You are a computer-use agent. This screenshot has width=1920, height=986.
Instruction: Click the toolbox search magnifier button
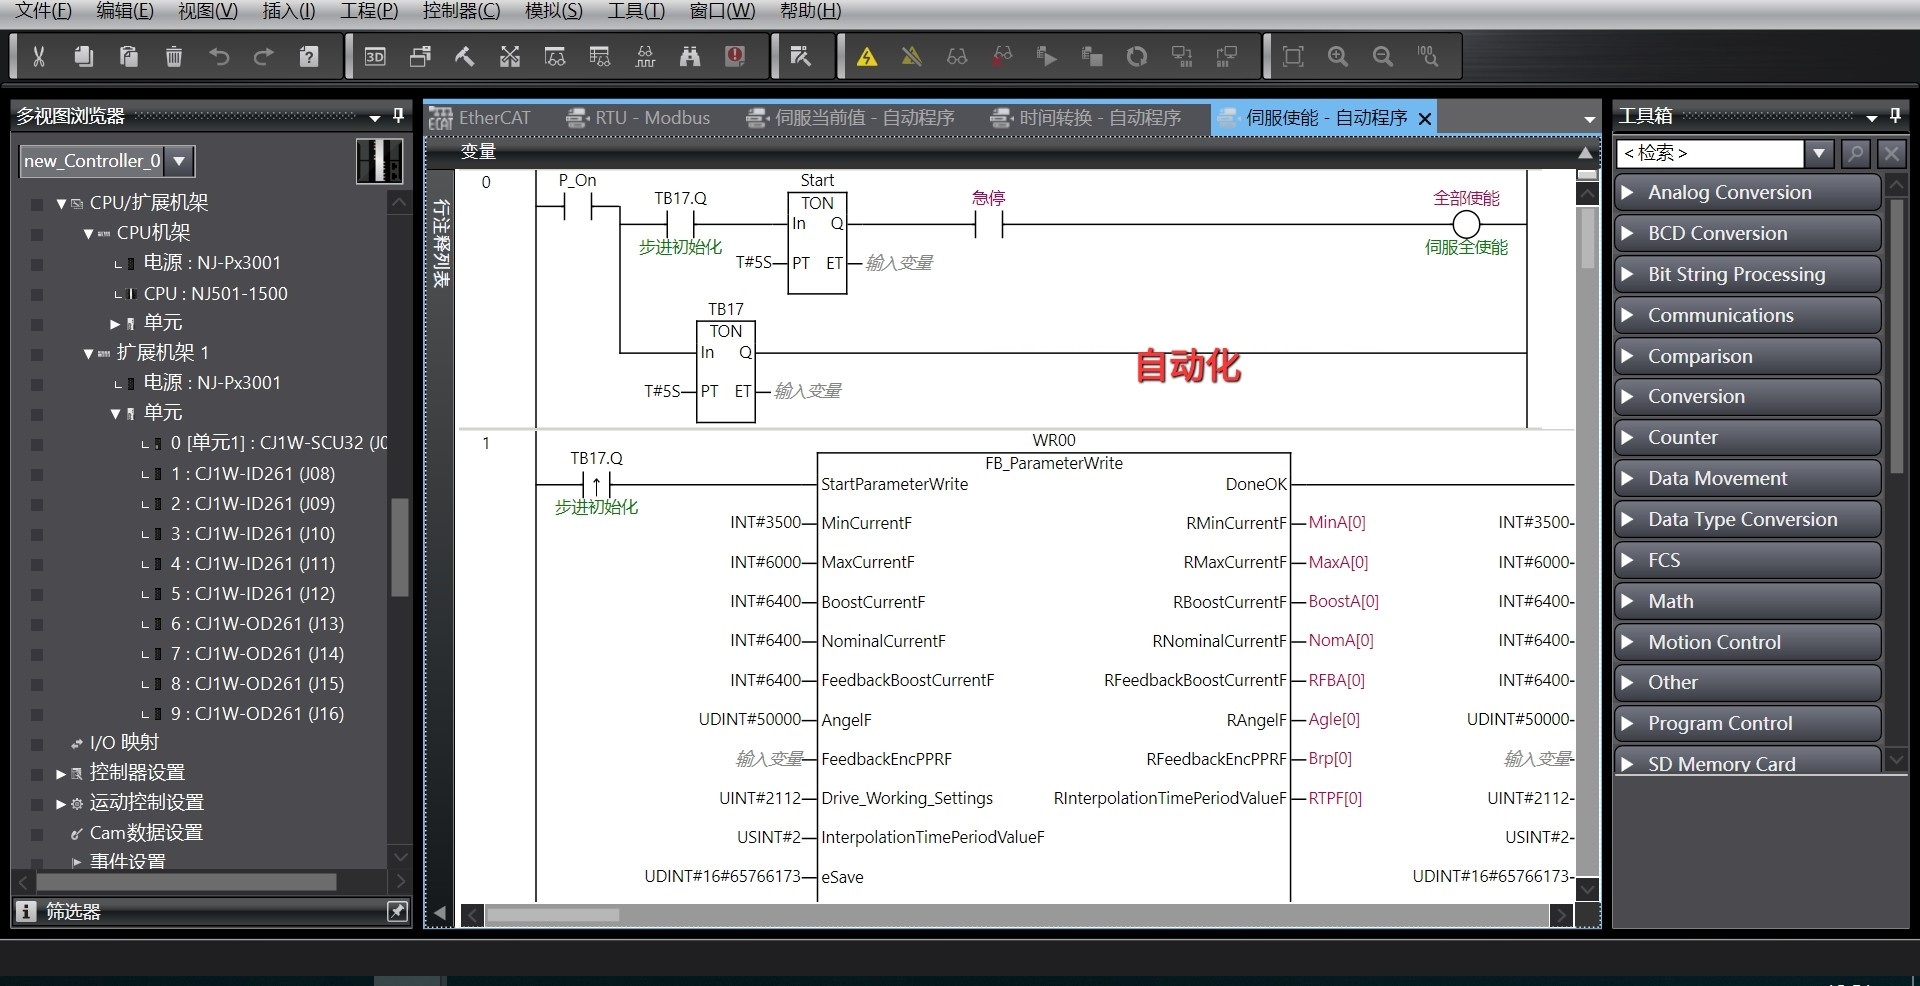pyautogui.click(x=1855, y=153)
